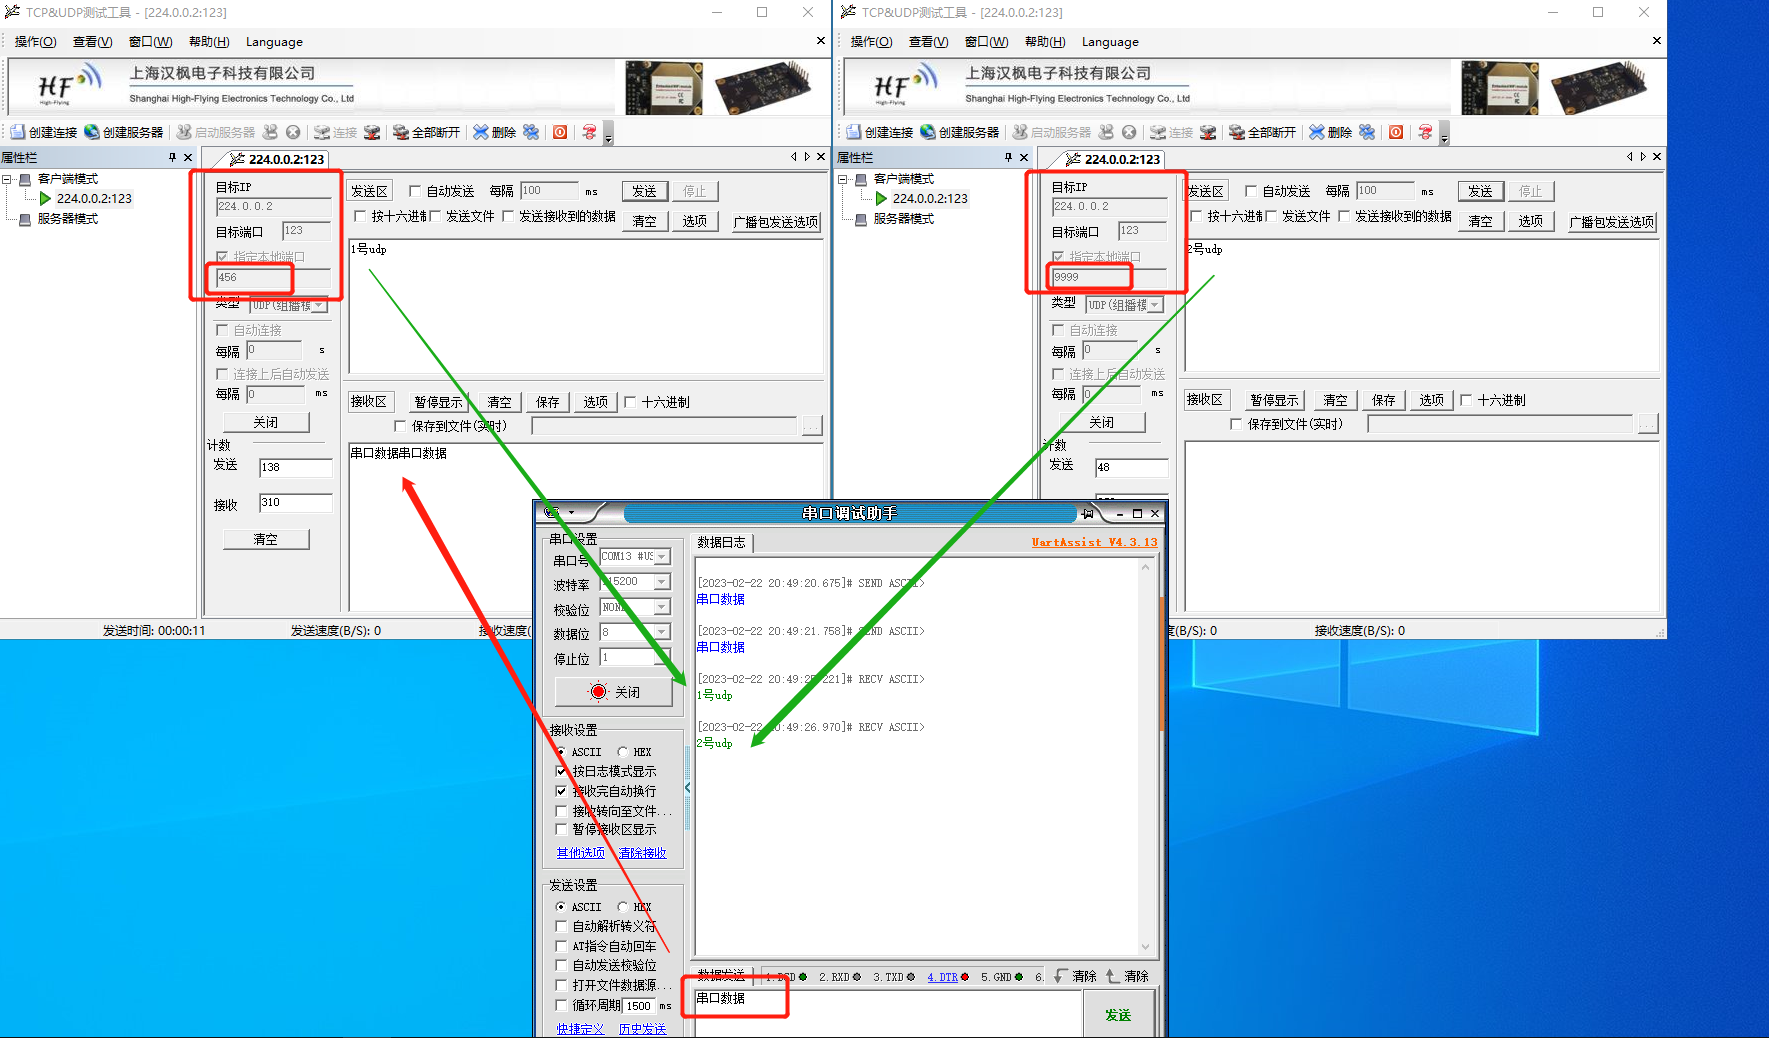This screenshot has height=1038, width=1769.
Task: Click the red power icon in right window toolbar
Action: click(1396, 132)
